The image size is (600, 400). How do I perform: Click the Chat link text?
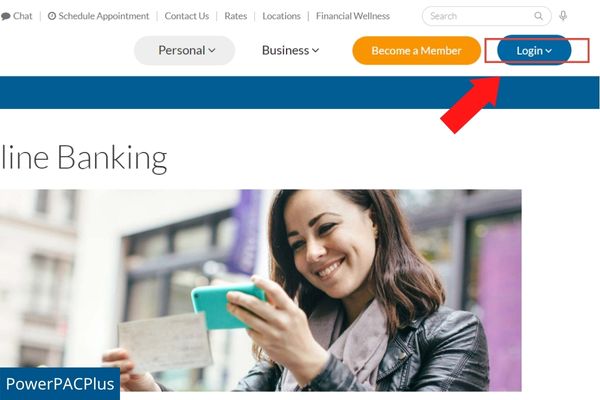point(23,16)
